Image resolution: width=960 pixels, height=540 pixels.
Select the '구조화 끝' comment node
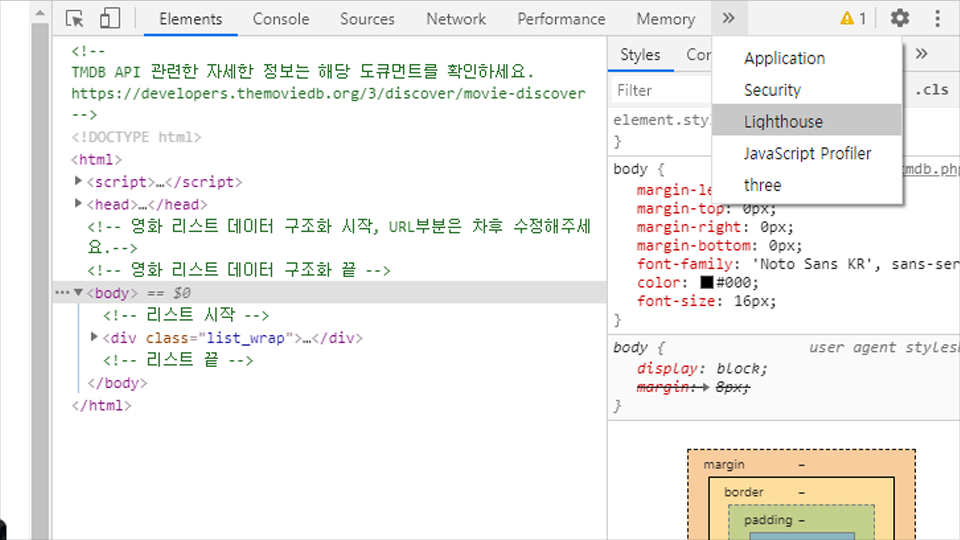click(239, 270)
